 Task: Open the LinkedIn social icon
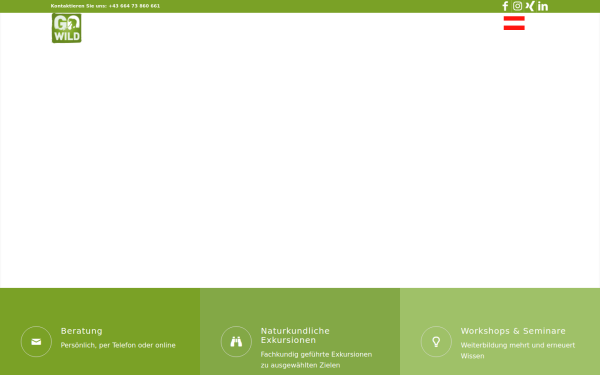pyautogui.click(x=543, y=6)
